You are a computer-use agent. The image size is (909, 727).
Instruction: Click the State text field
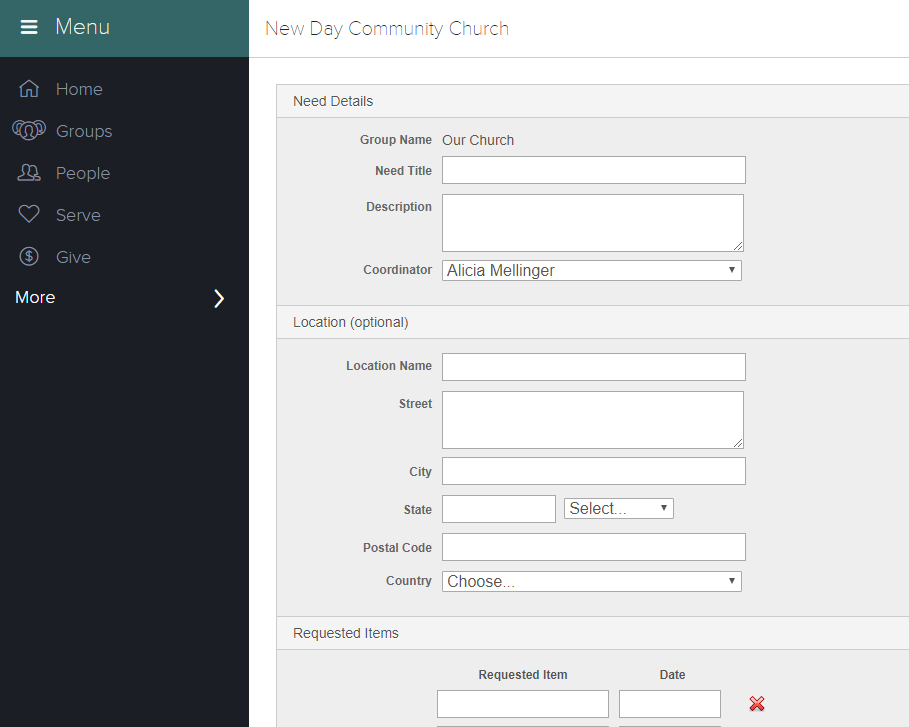point(499,508)
